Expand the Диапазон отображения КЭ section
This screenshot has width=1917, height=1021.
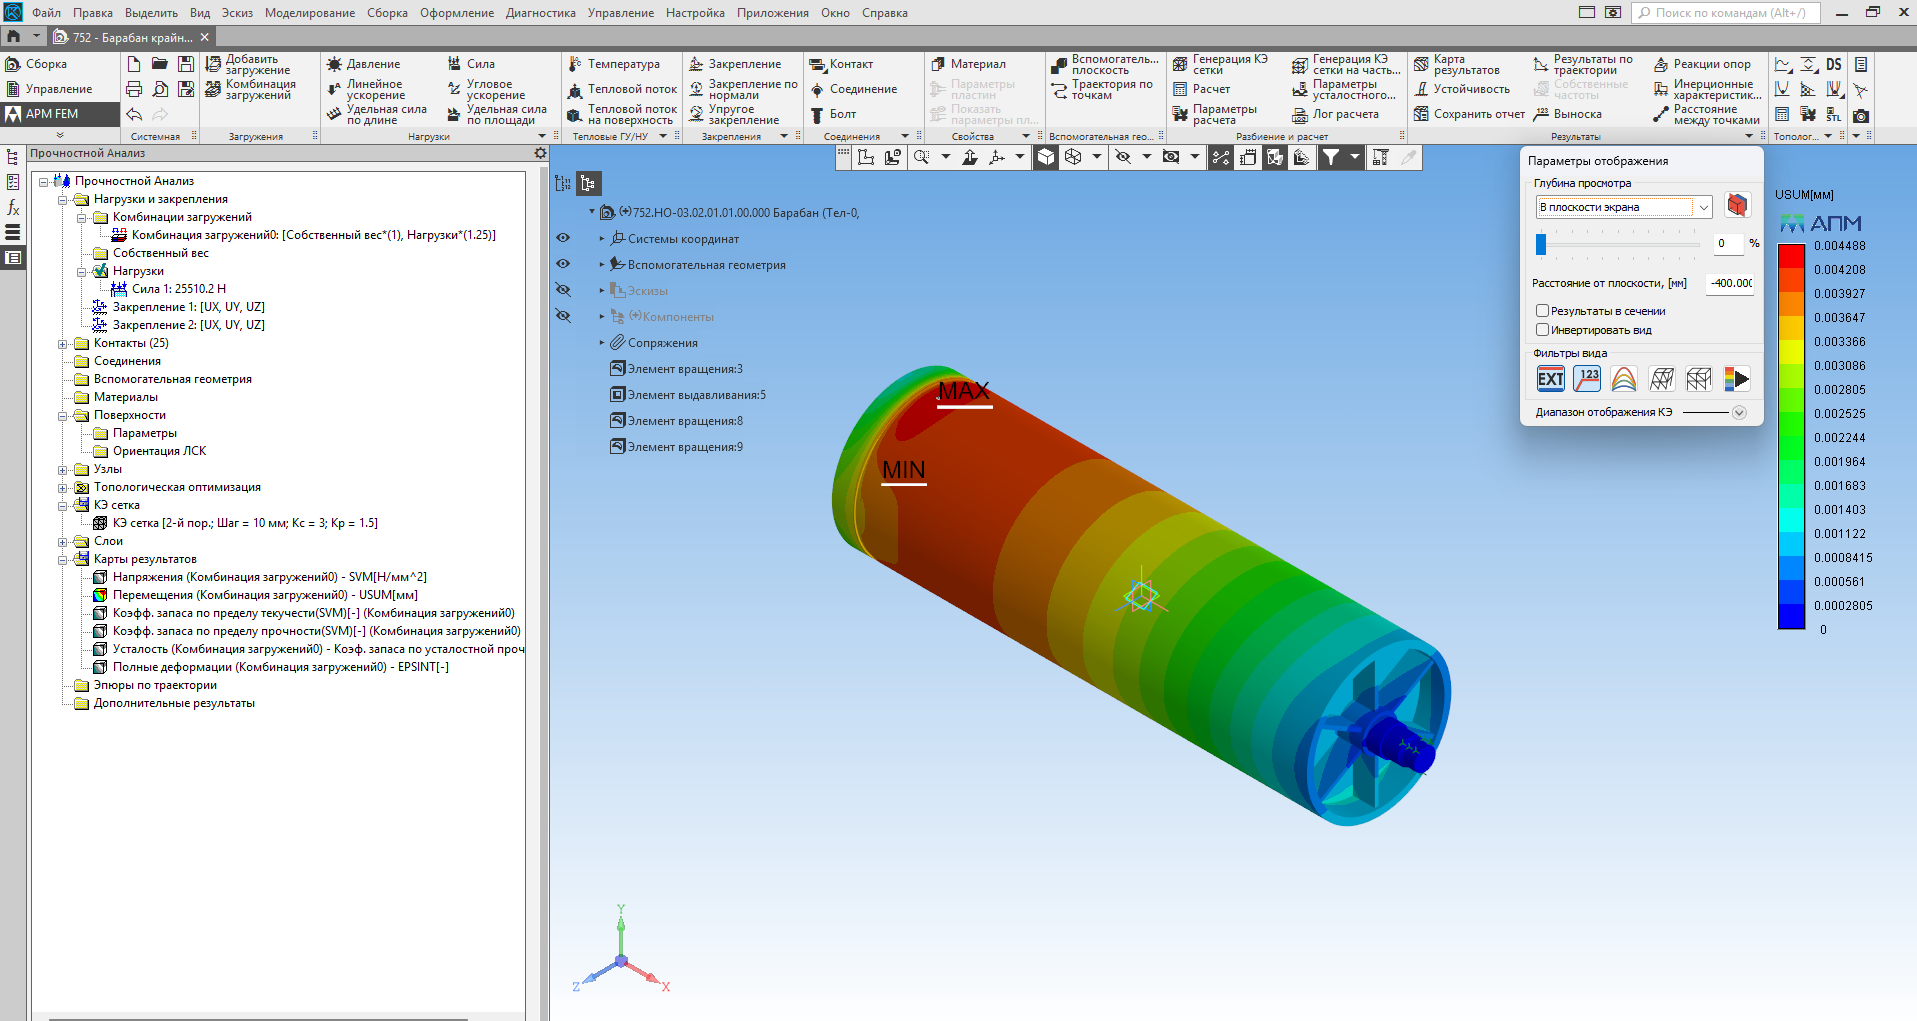point(1739,413)
